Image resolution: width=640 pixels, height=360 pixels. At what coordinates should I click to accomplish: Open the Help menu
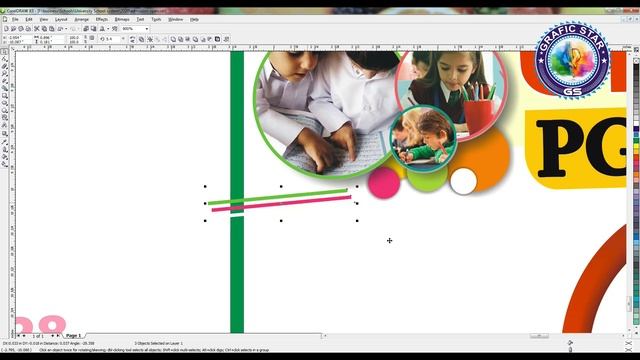tap(194, 19)
